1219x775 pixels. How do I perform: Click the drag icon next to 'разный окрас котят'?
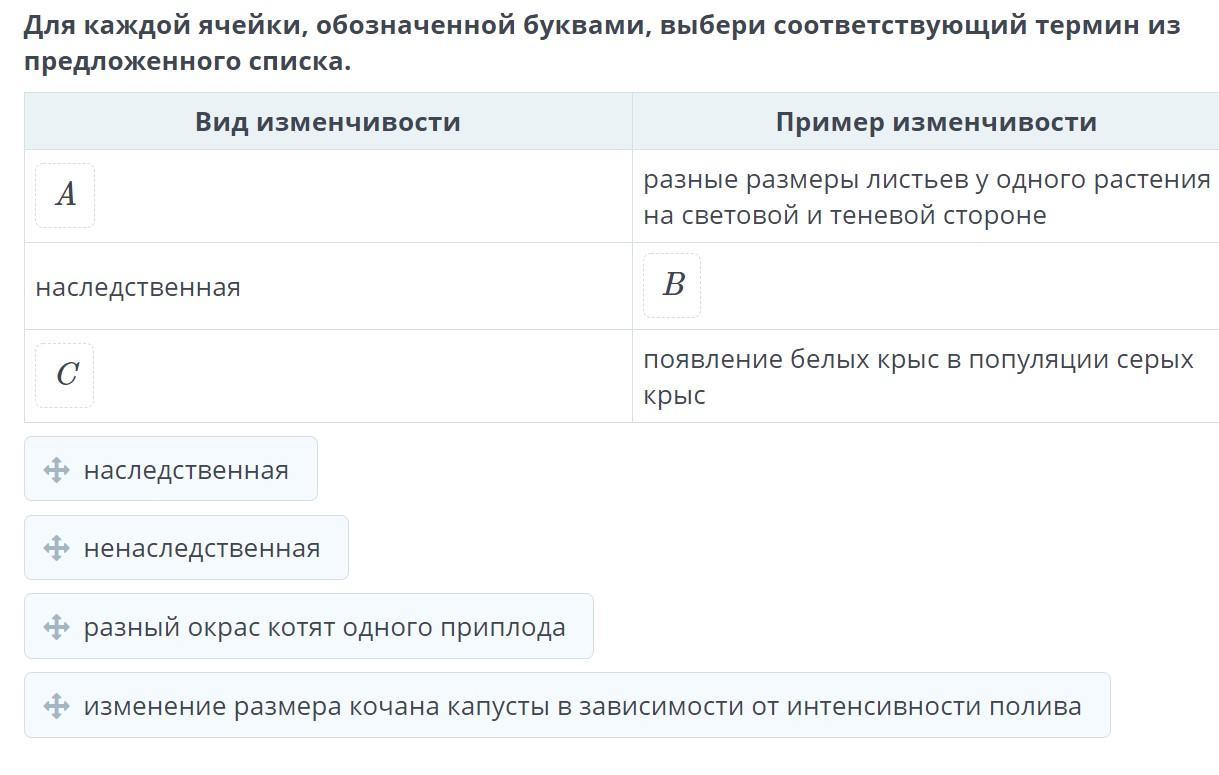[56, 627]
